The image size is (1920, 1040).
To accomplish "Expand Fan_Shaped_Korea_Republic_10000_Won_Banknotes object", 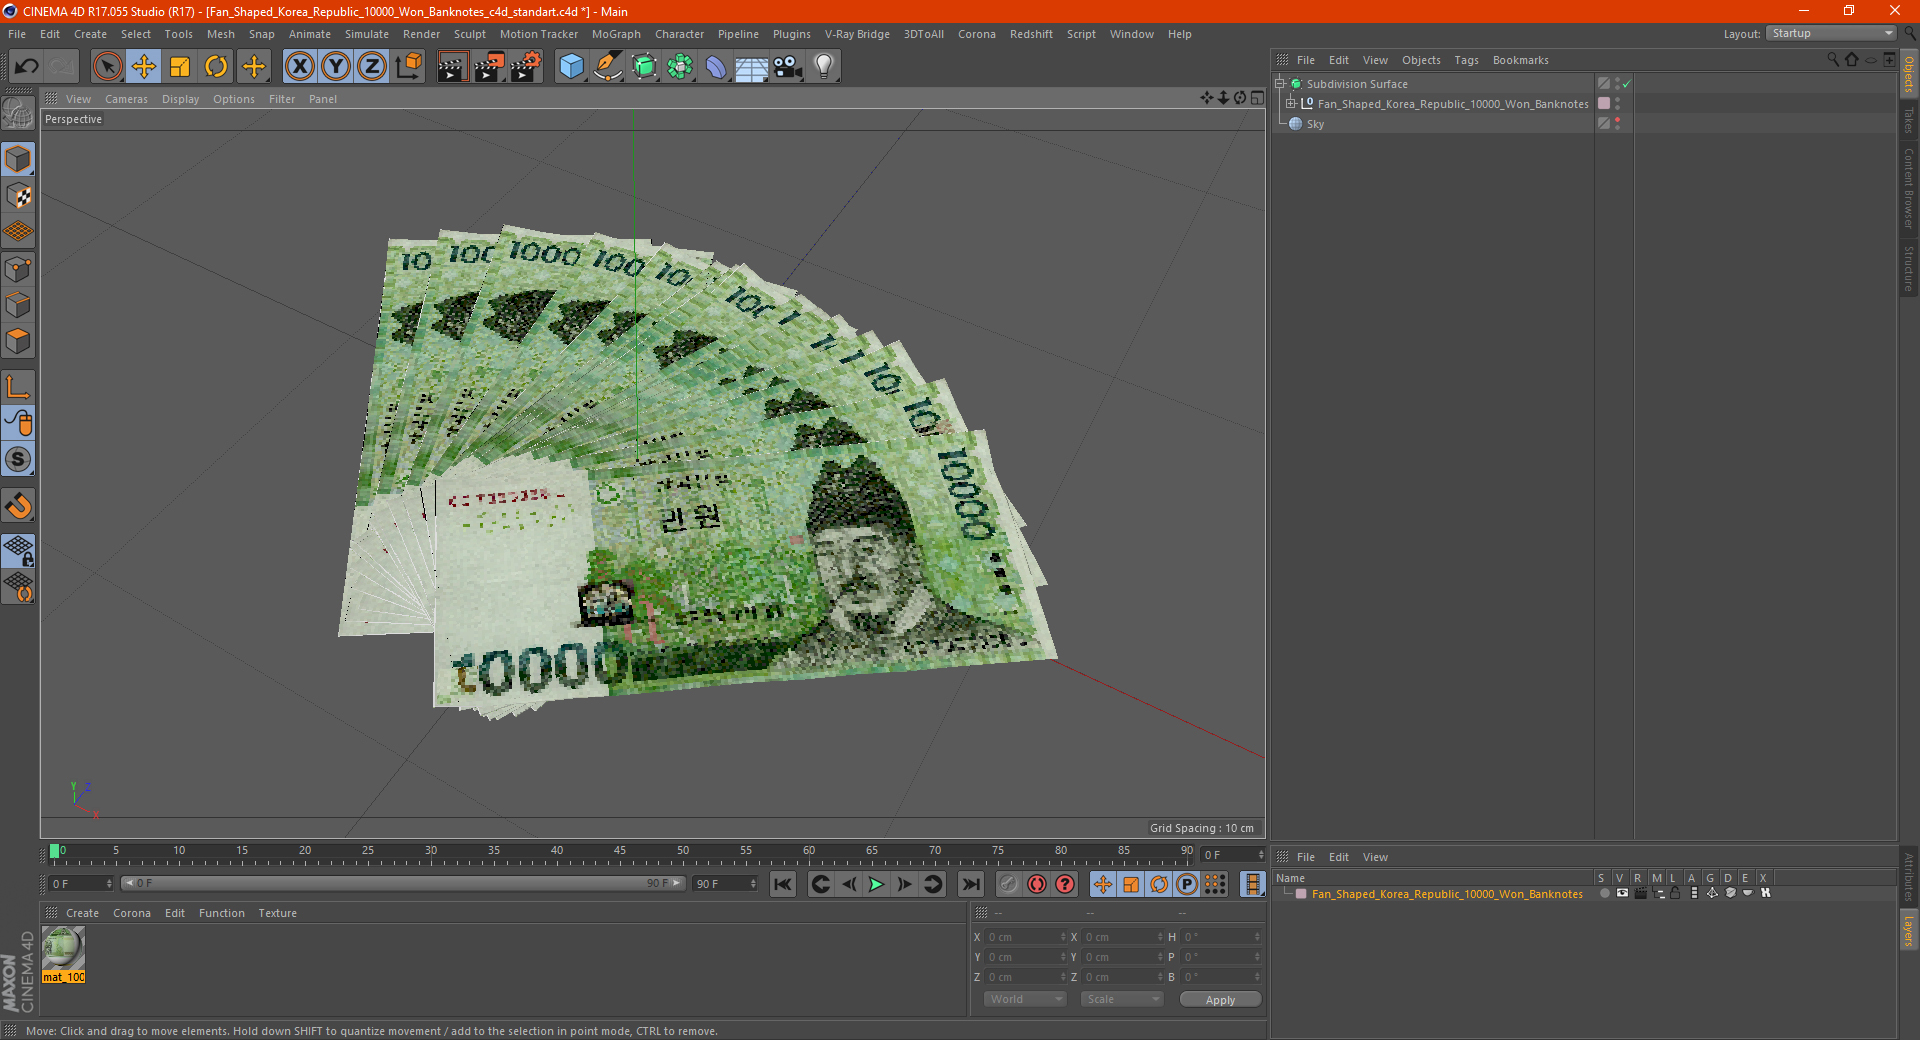I will (1290, 103).
